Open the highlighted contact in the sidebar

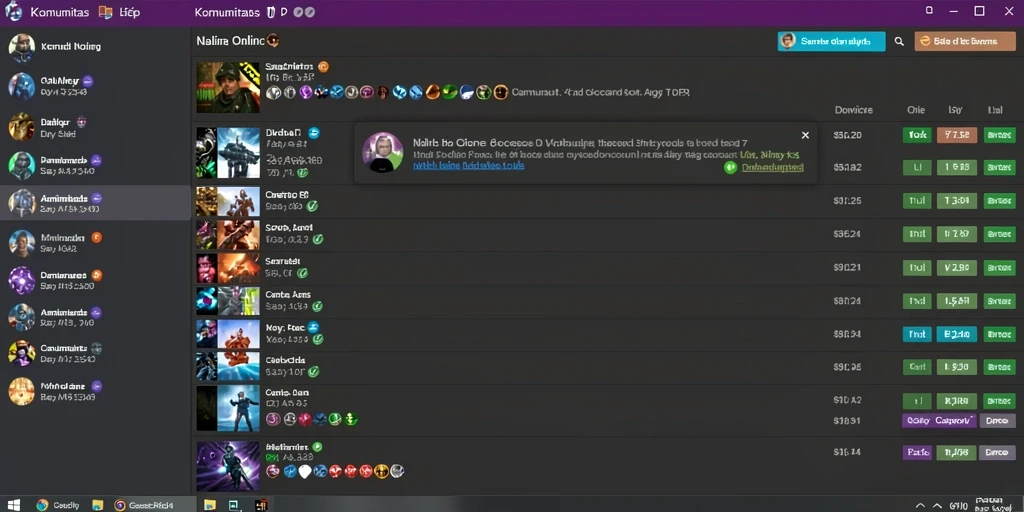[95, 202]
